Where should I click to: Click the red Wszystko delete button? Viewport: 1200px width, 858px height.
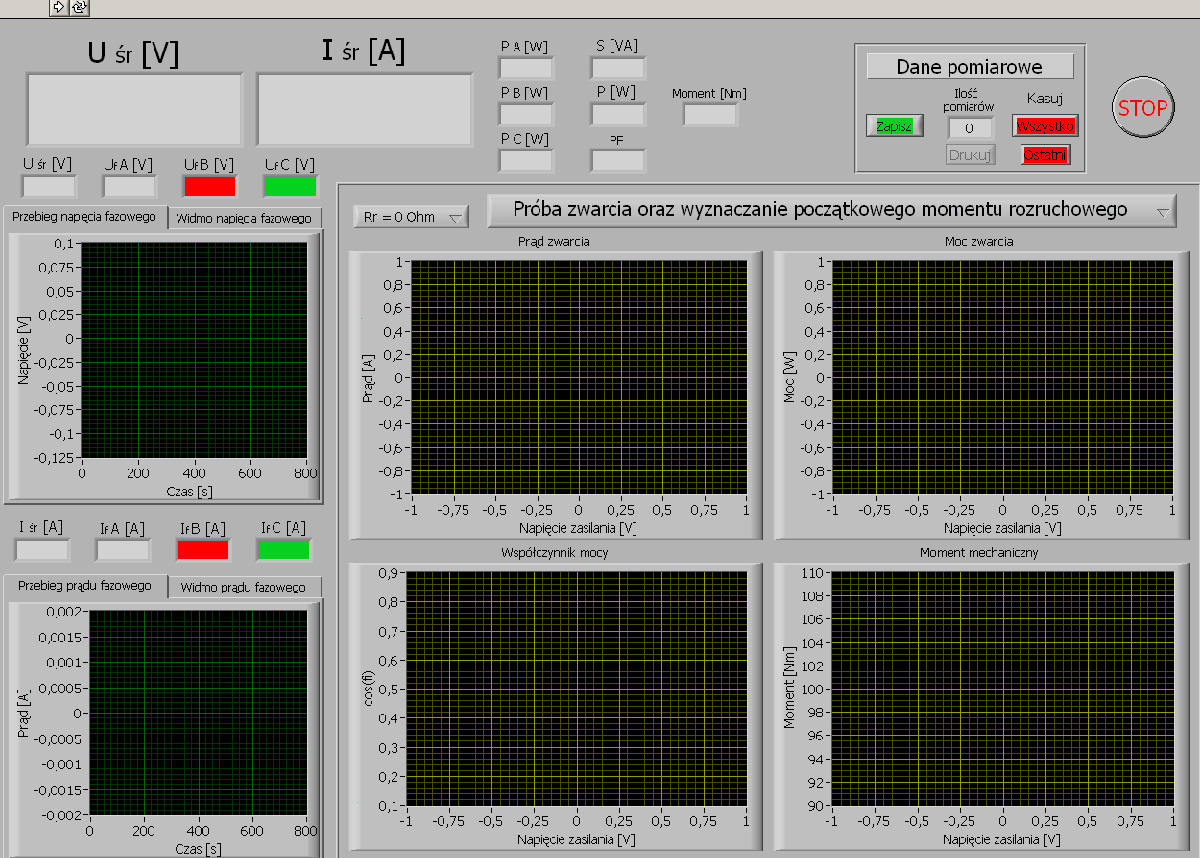click(1045, 126)
